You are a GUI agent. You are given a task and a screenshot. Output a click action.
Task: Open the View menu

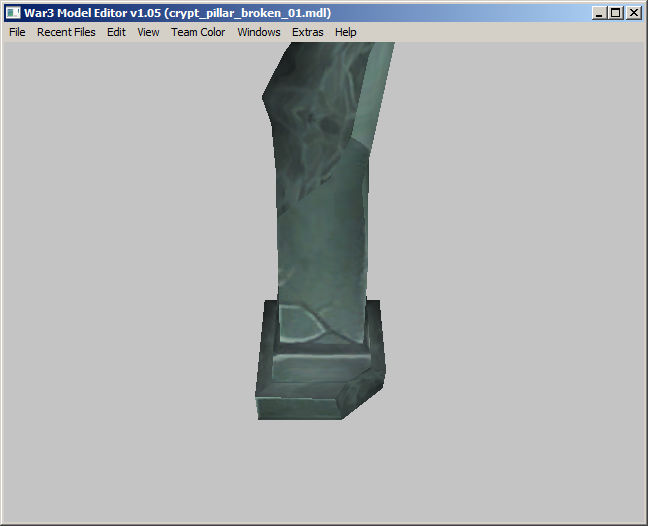click(x=148, y=32)
